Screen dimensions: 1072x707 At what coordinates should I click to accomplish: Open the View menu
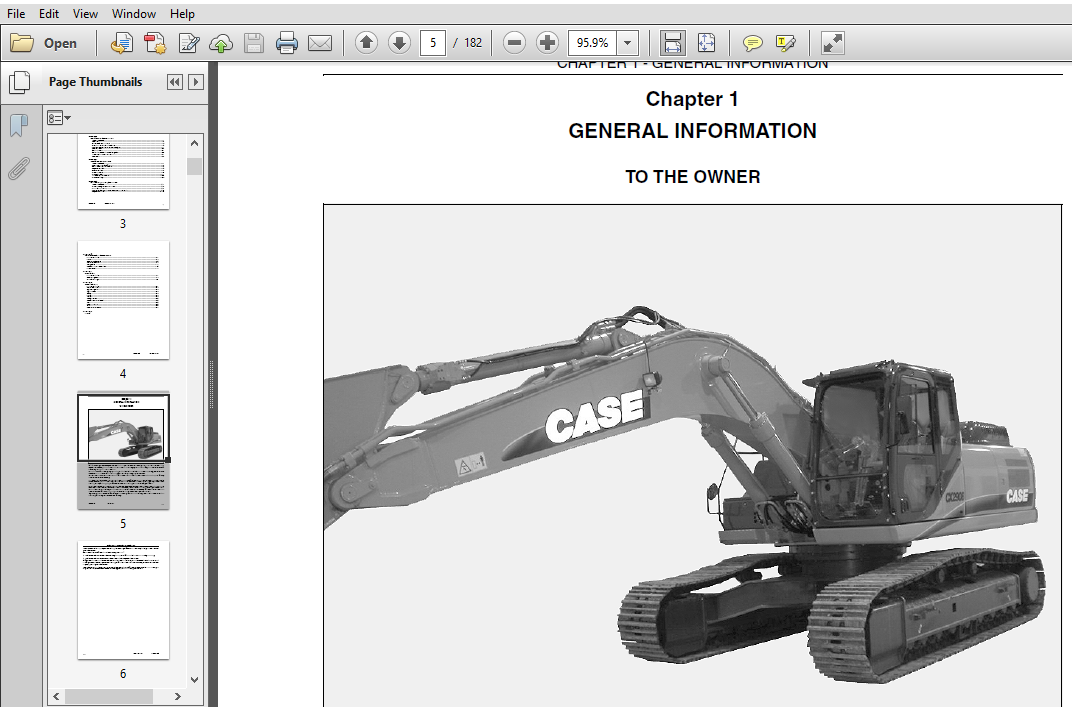pyautogui.click(x=85, y=14)
